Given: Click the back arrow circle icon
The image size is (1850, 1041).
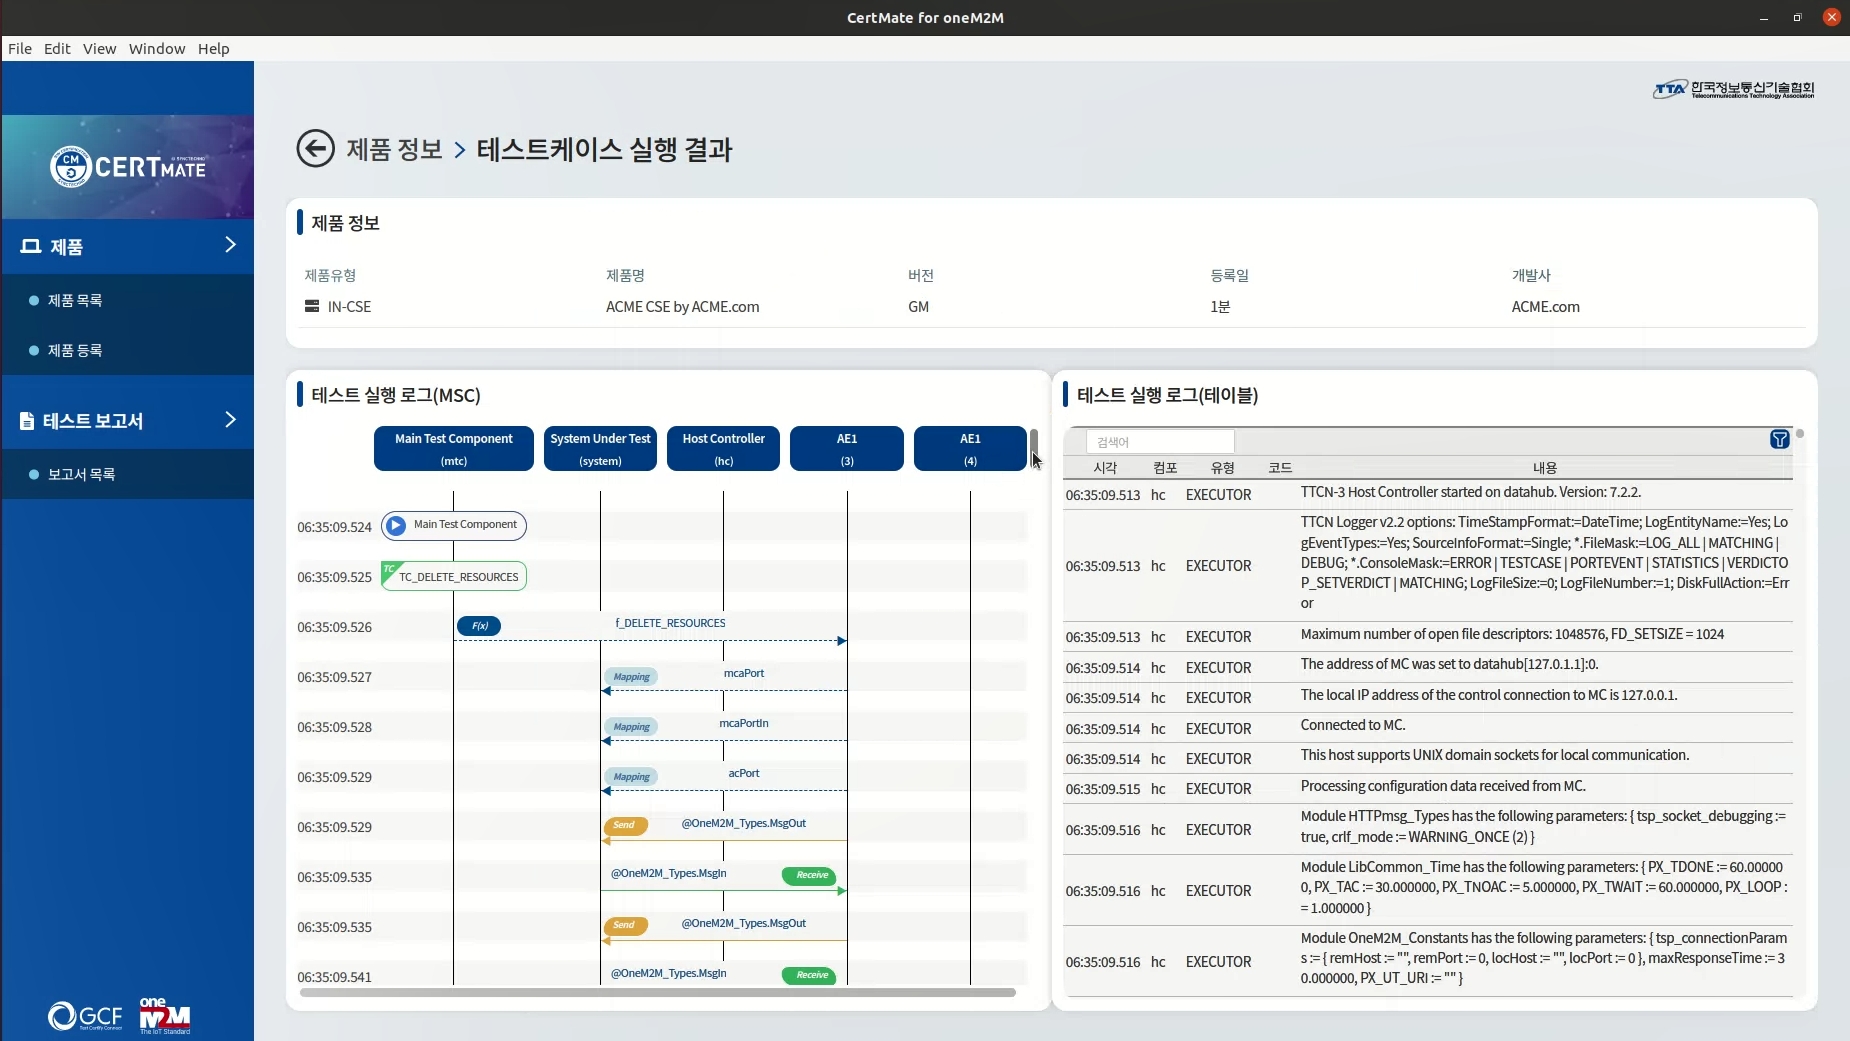Looking at the screenshot, I should 315,149.
